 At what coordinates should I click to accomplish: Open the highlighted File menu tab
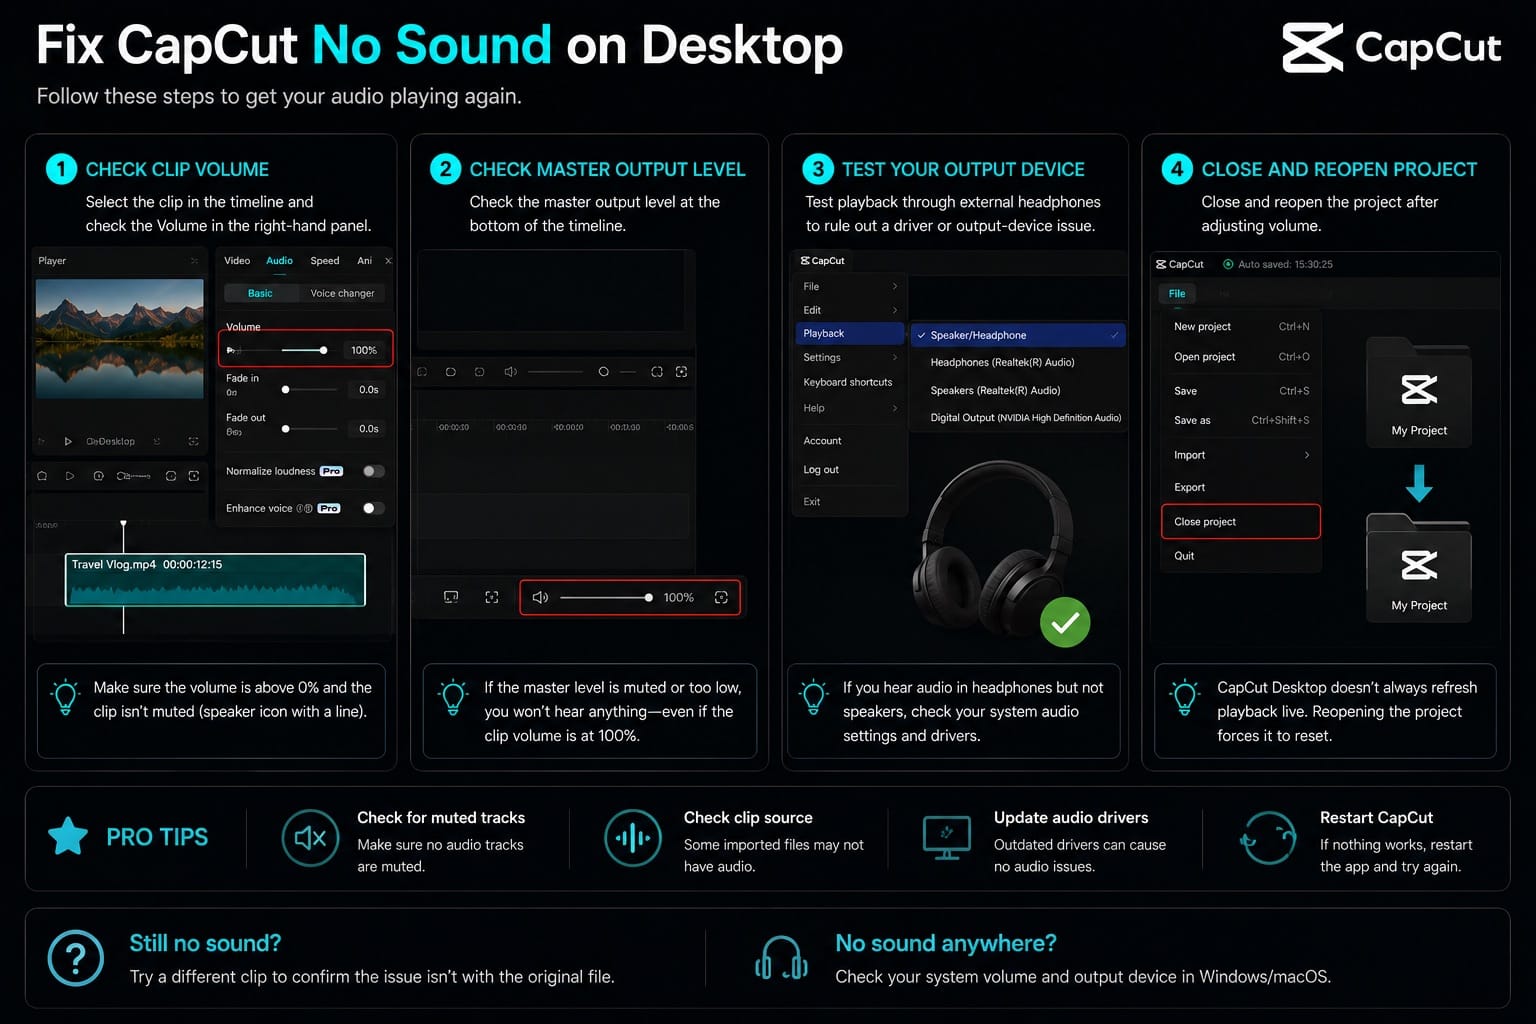tap(1177, 293)
